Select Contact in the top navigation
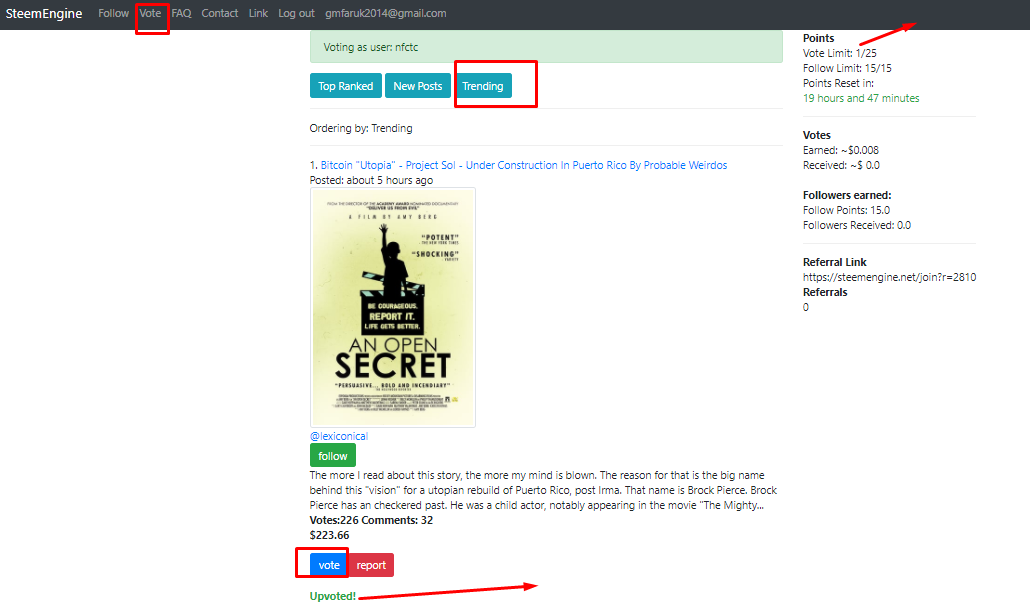Screen dimensions: 1030x610 click(x=219, y=13)
